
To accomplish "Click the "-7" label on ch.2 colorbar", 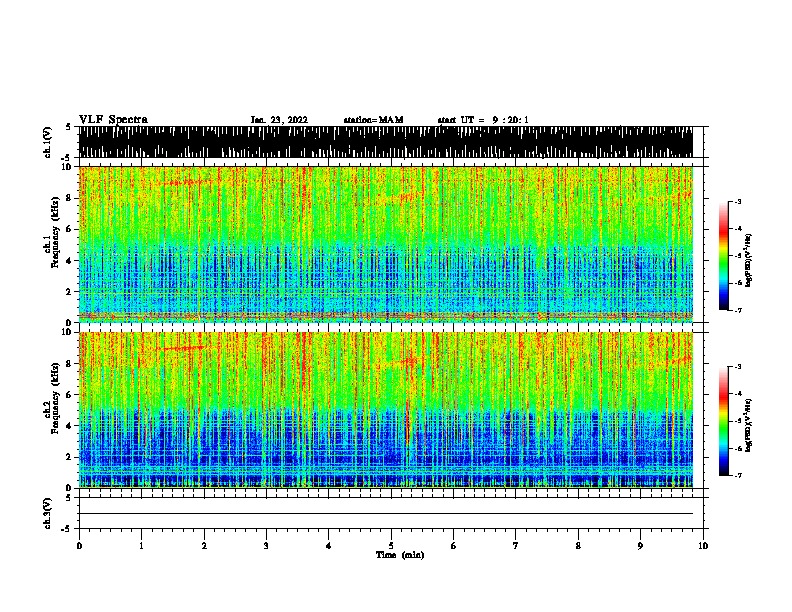I will point(737,476).
